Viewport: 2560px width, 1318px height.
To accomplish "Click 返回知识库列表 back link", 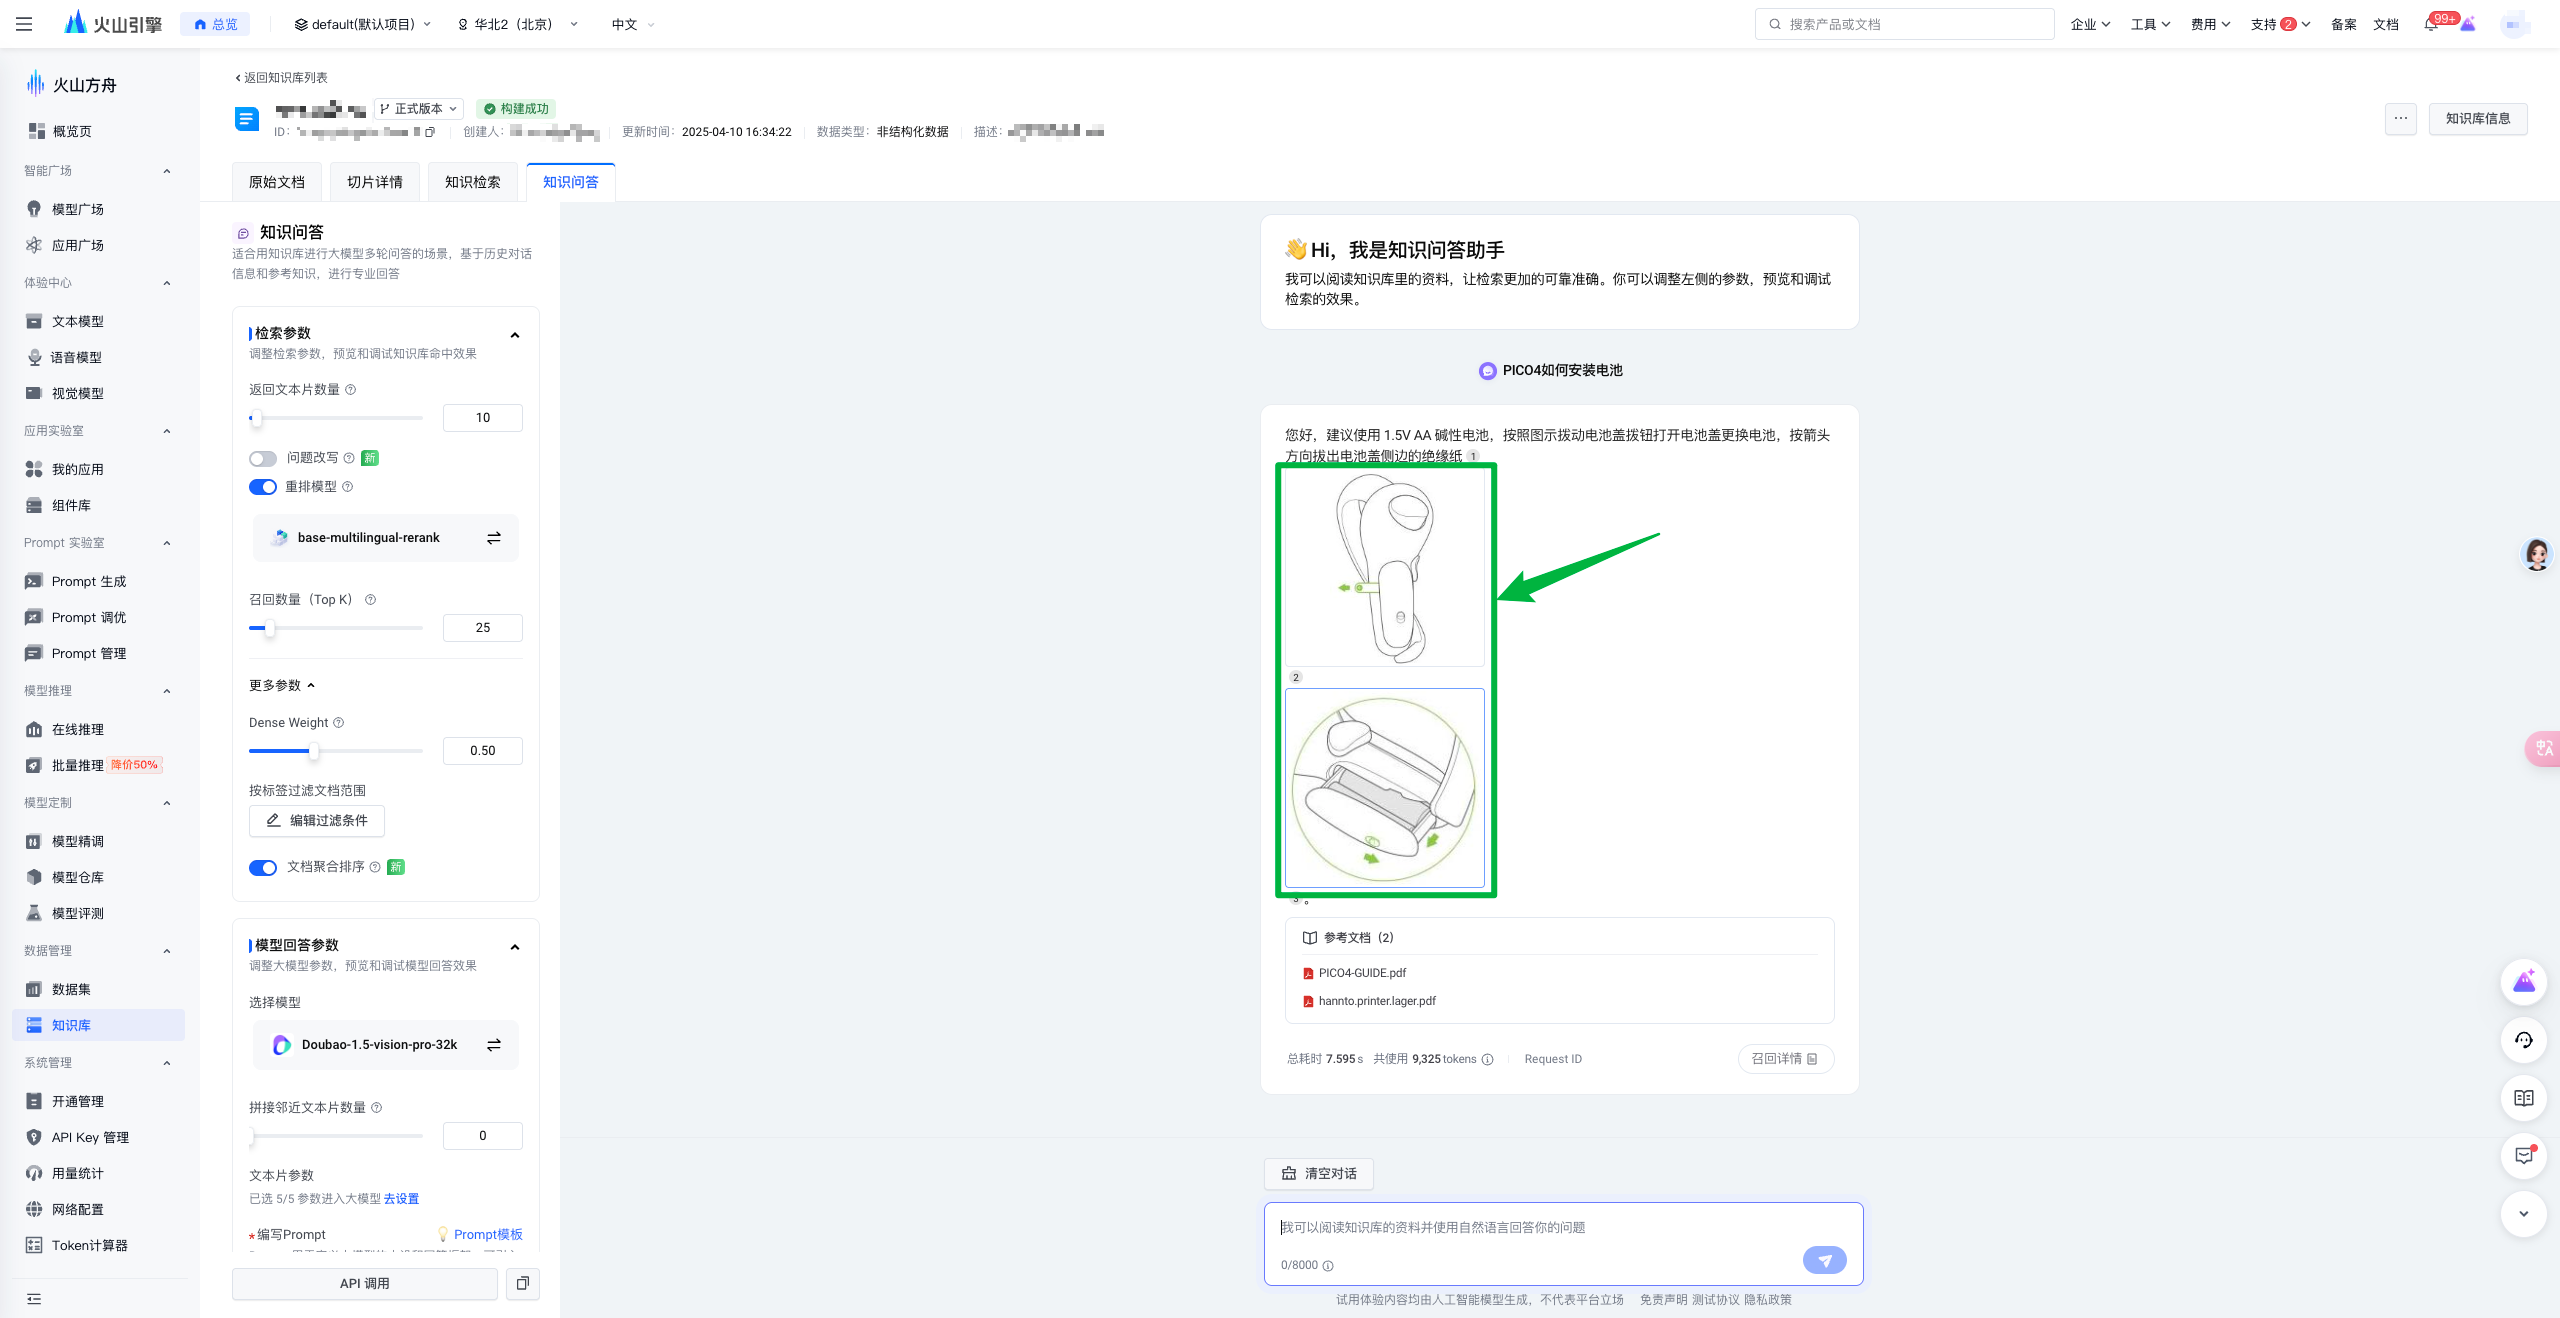I will [281, 78].
